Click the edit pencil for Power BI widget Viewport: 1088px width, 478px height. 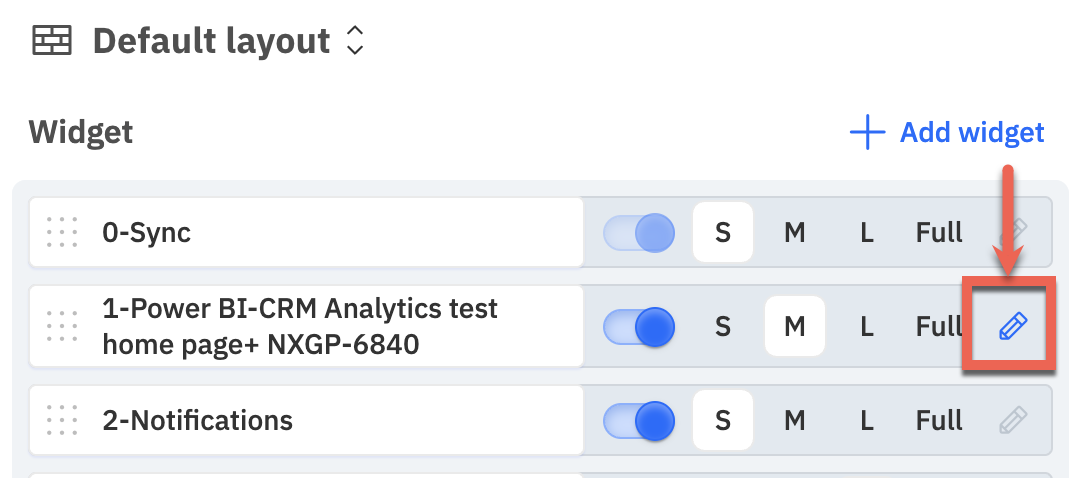pos(1012,326)
